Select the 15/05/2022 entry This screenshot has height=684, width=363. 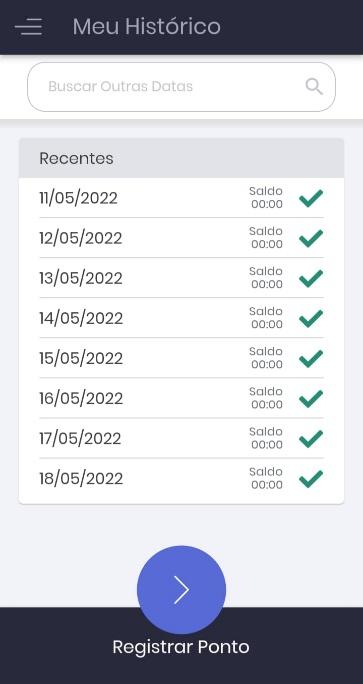click(x=182, y=358)
